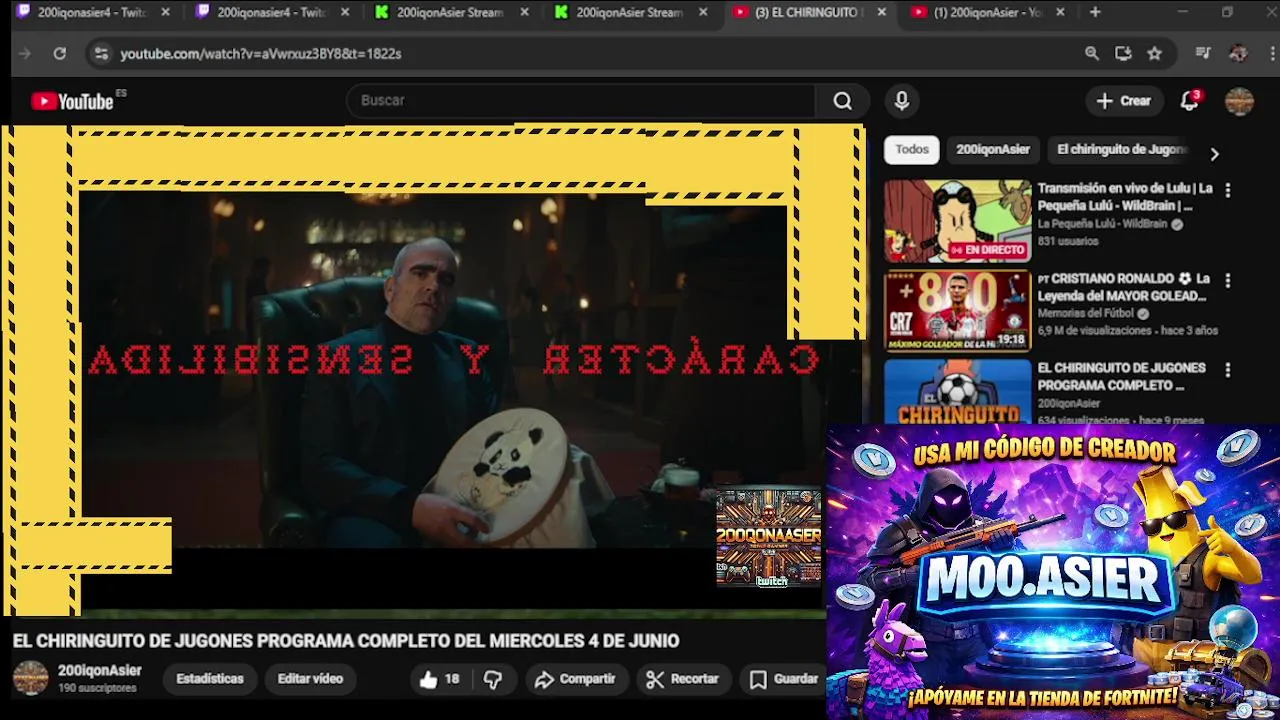Click the forward navigation arrow

coord(25,54)
